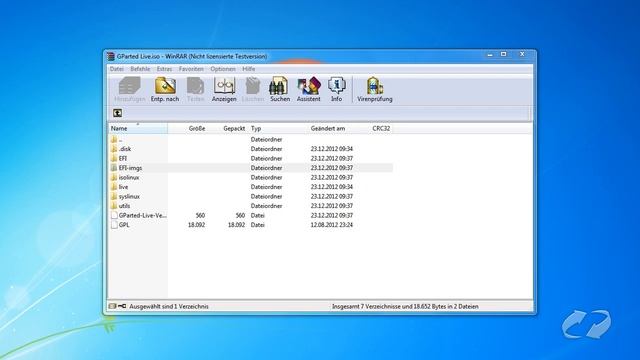Open the Extras menu
This screenshot has width=640, height=360.
164,69
